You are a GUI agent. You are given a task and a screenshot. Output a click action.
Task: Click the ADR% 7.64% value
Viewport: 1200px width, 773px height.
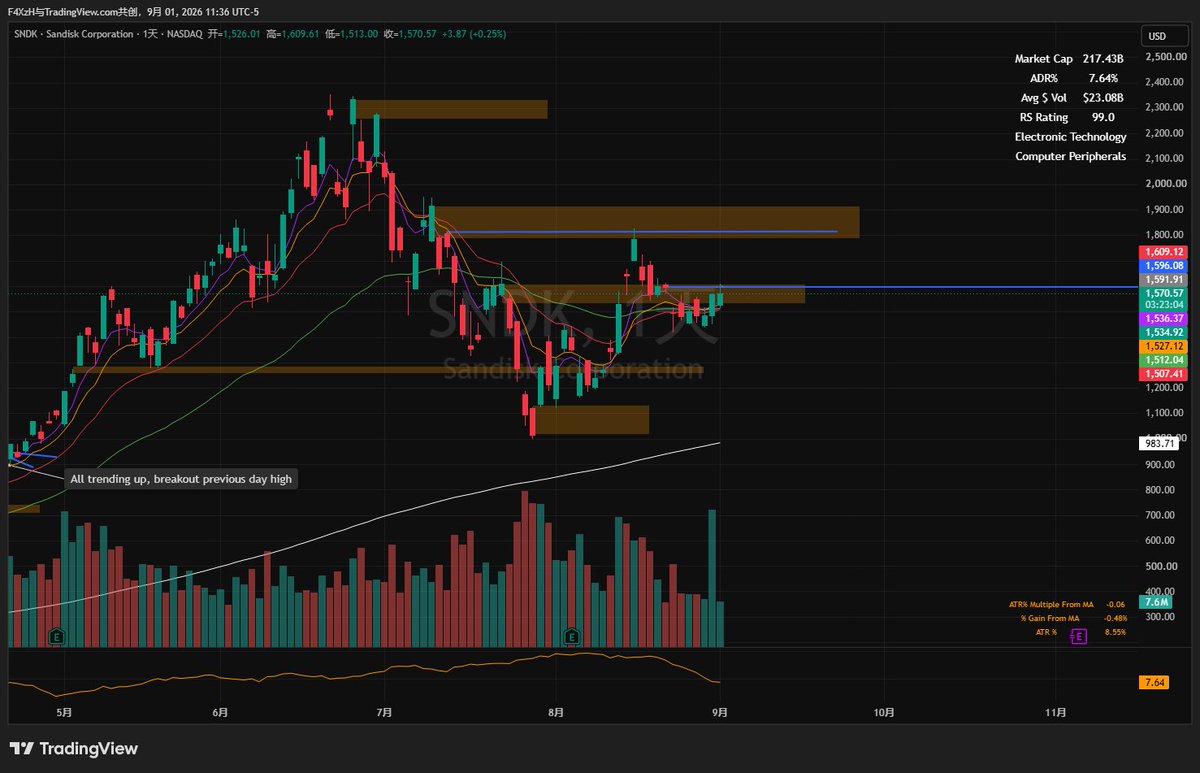point(1103,78)
